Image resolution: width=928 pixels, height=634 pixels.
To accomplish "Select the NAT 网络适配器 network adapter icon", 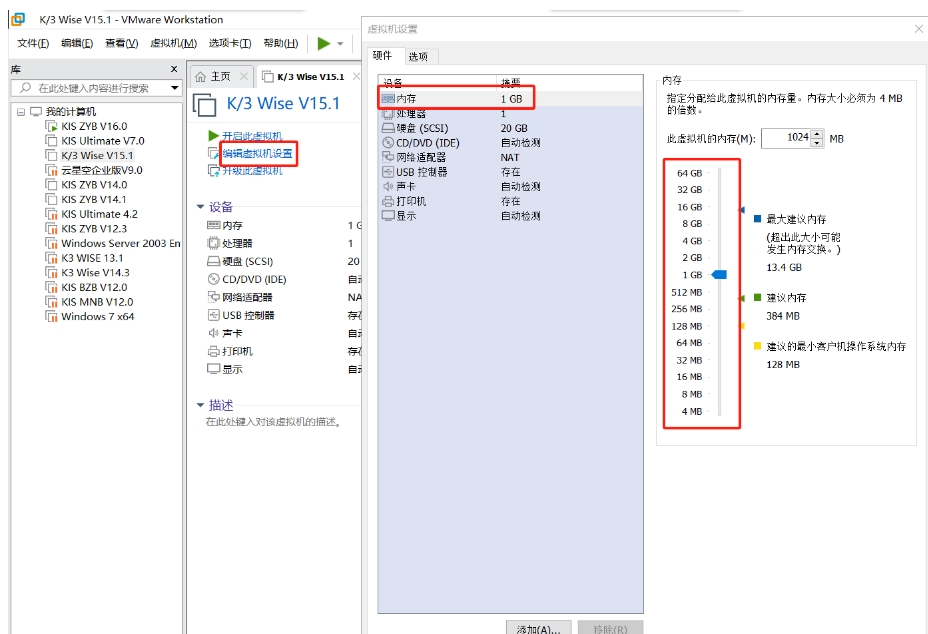I will coord(386,157).
